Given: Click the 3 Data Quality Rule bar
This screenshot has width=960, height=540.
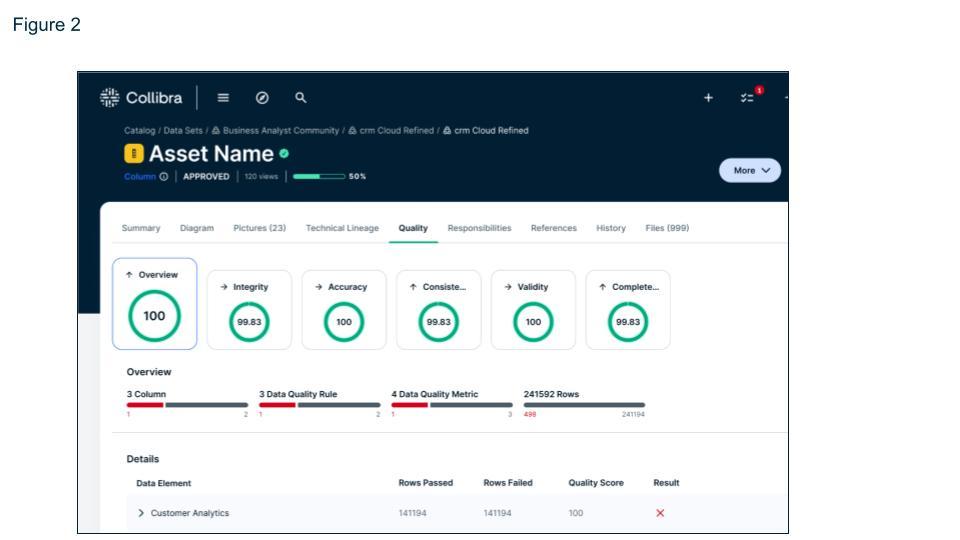Looking at the screenshot, I should click(320, 405).
